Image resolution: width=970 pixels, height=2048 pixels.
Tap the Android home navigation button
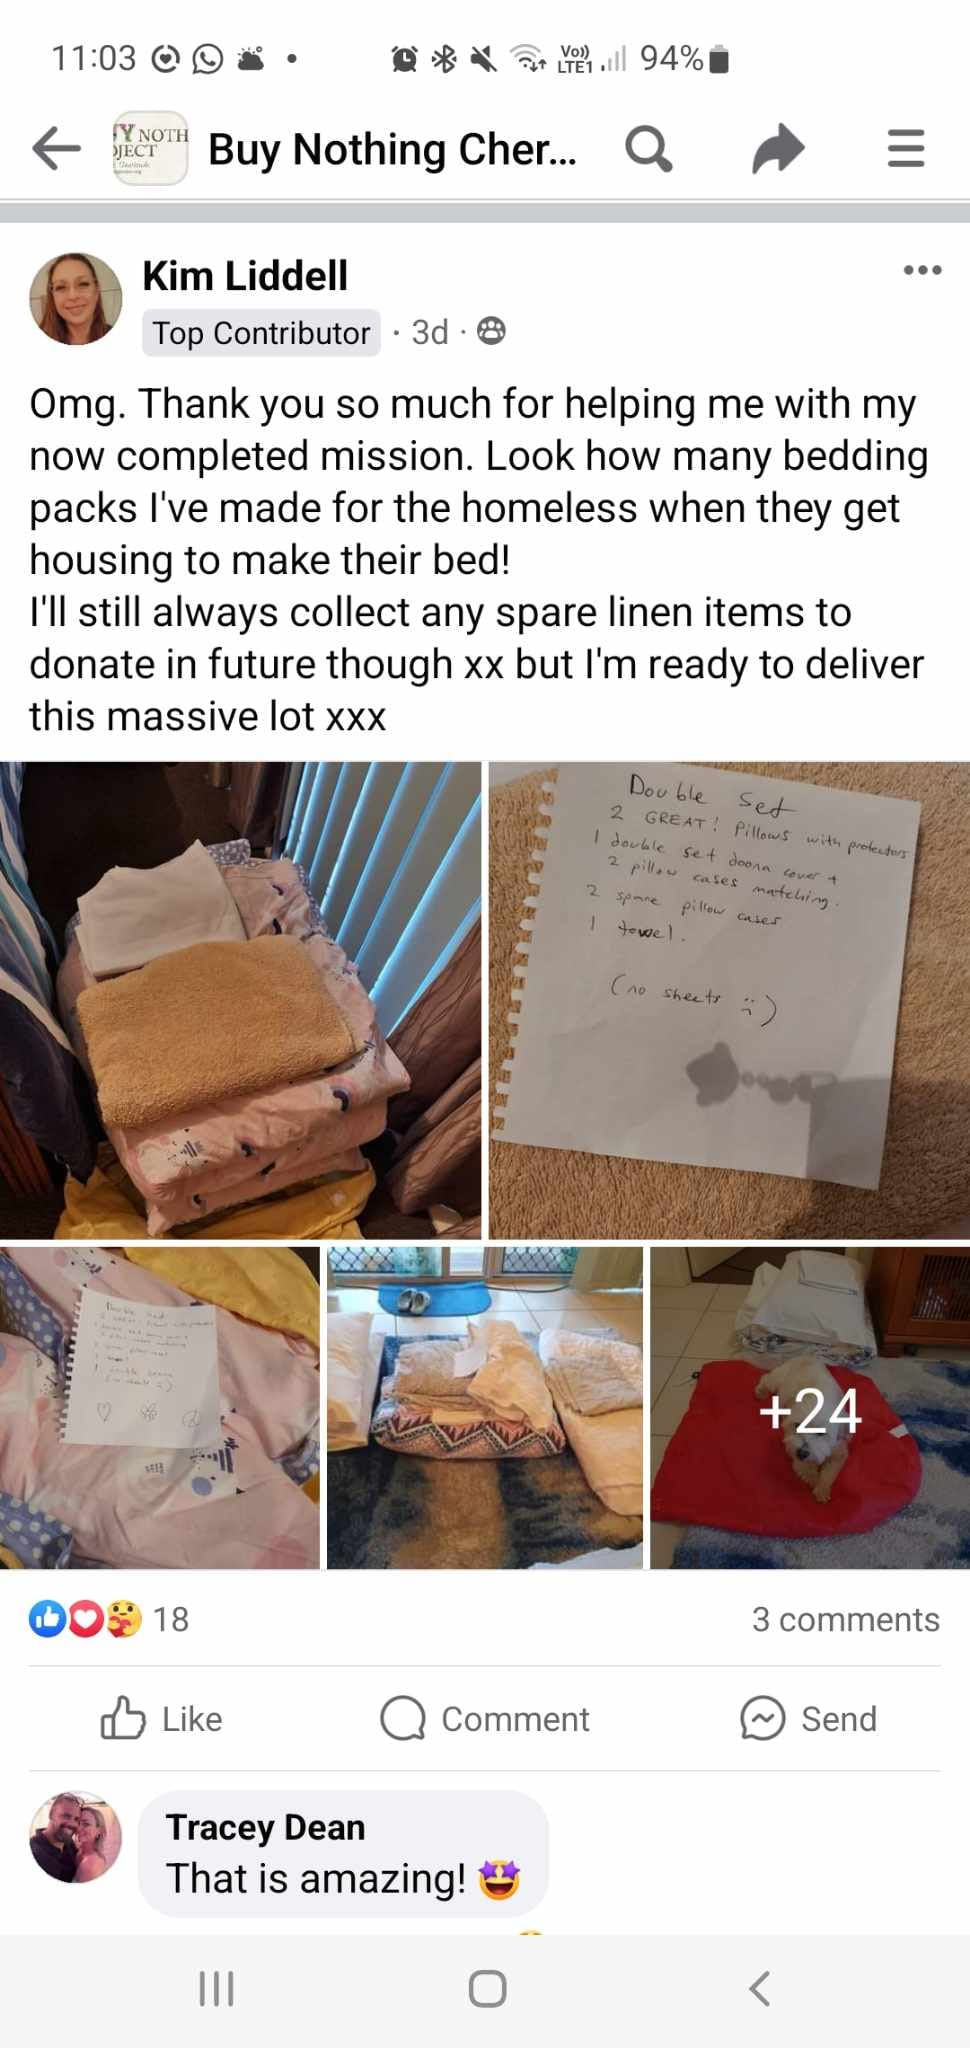point(487,1988)
